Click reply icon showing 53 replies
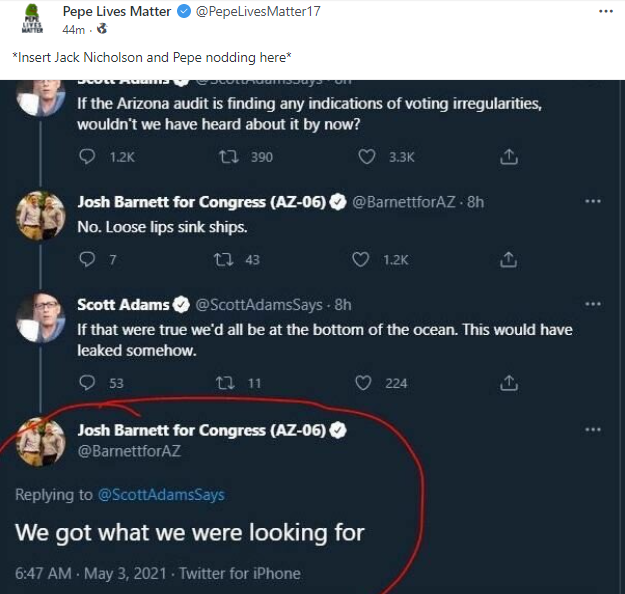Image resolution: width=625 pixels, height=594 pixels. pos(87,383)
